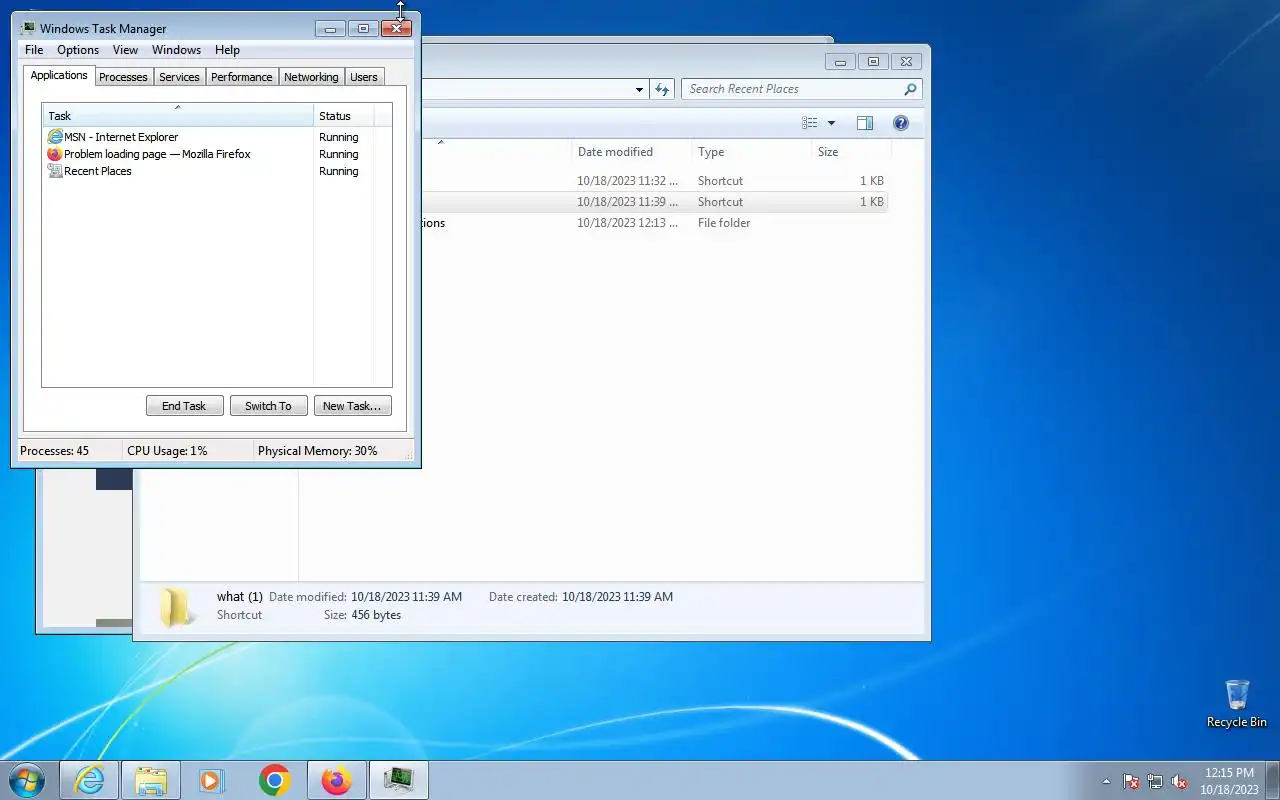Viewport: 1280px width, 800px height.
Task: Close the Windows Task Manager window
Action: pyautogui.click(x=396, y=28)
